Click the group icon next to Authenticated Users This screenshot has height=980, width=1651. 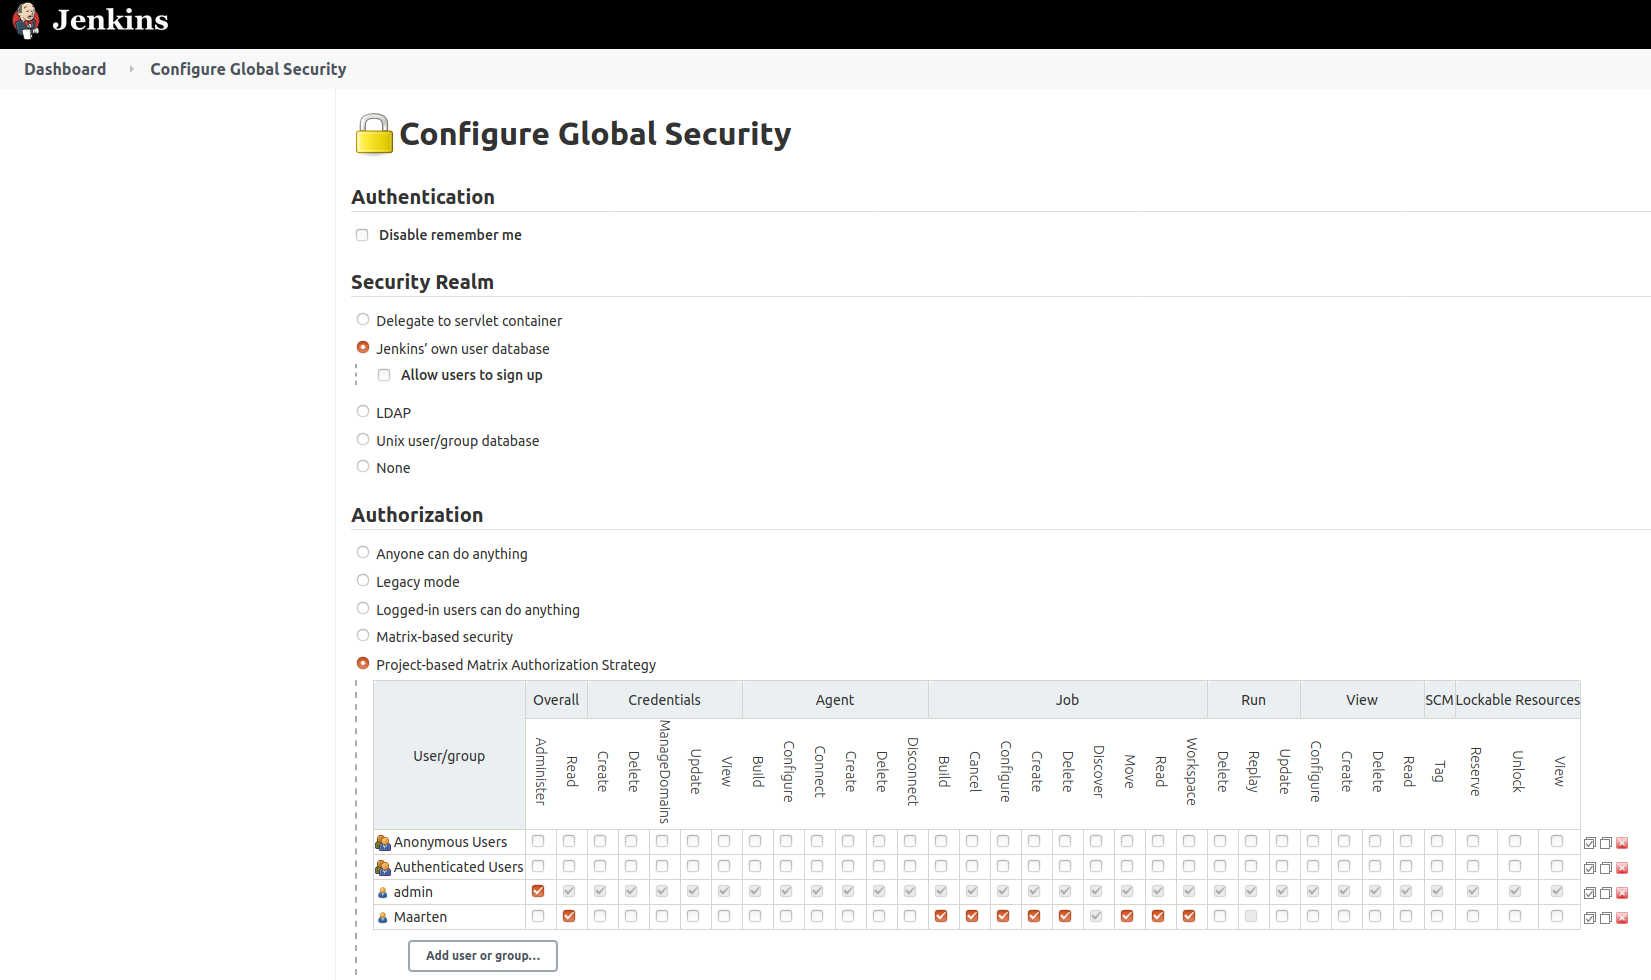[382, 867]
